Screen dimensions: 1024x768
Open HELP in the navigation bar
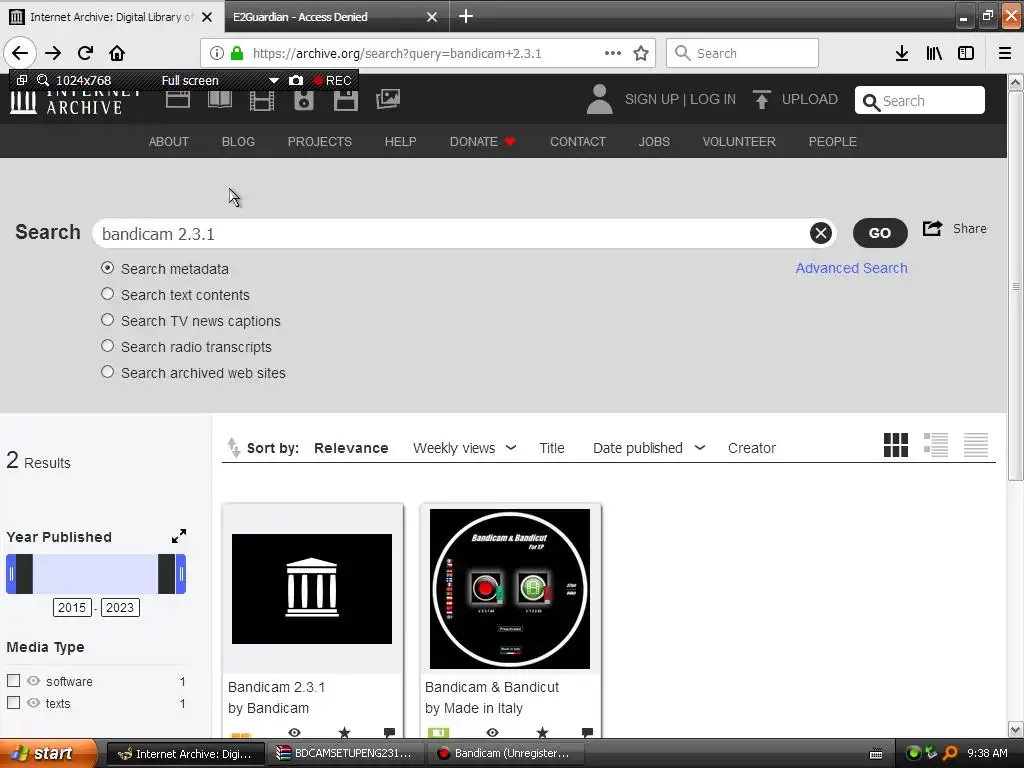point(400,142)
